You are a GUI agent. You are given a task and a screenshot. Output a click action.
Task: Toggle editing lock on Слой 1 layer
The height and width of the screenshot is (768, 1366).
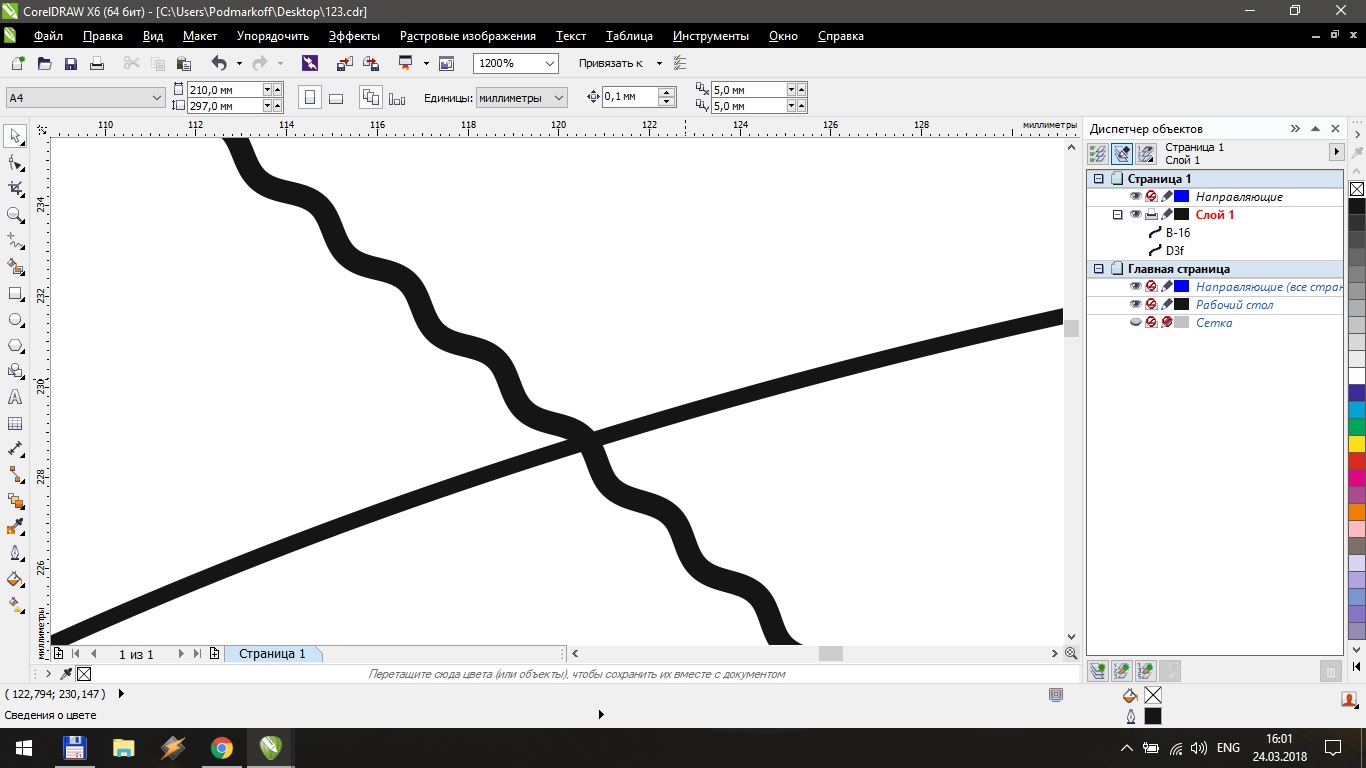click(1166, 215)
